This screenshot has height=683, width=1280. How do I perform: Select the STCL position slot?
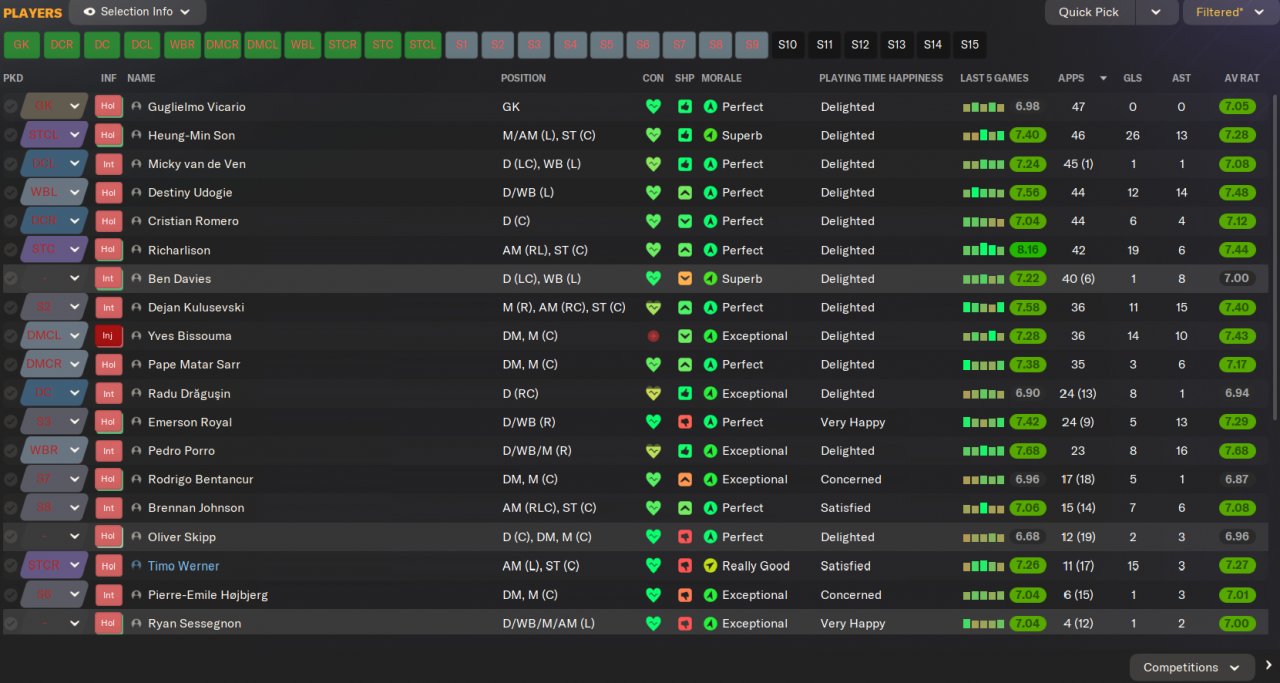click(x=422, y=45)
